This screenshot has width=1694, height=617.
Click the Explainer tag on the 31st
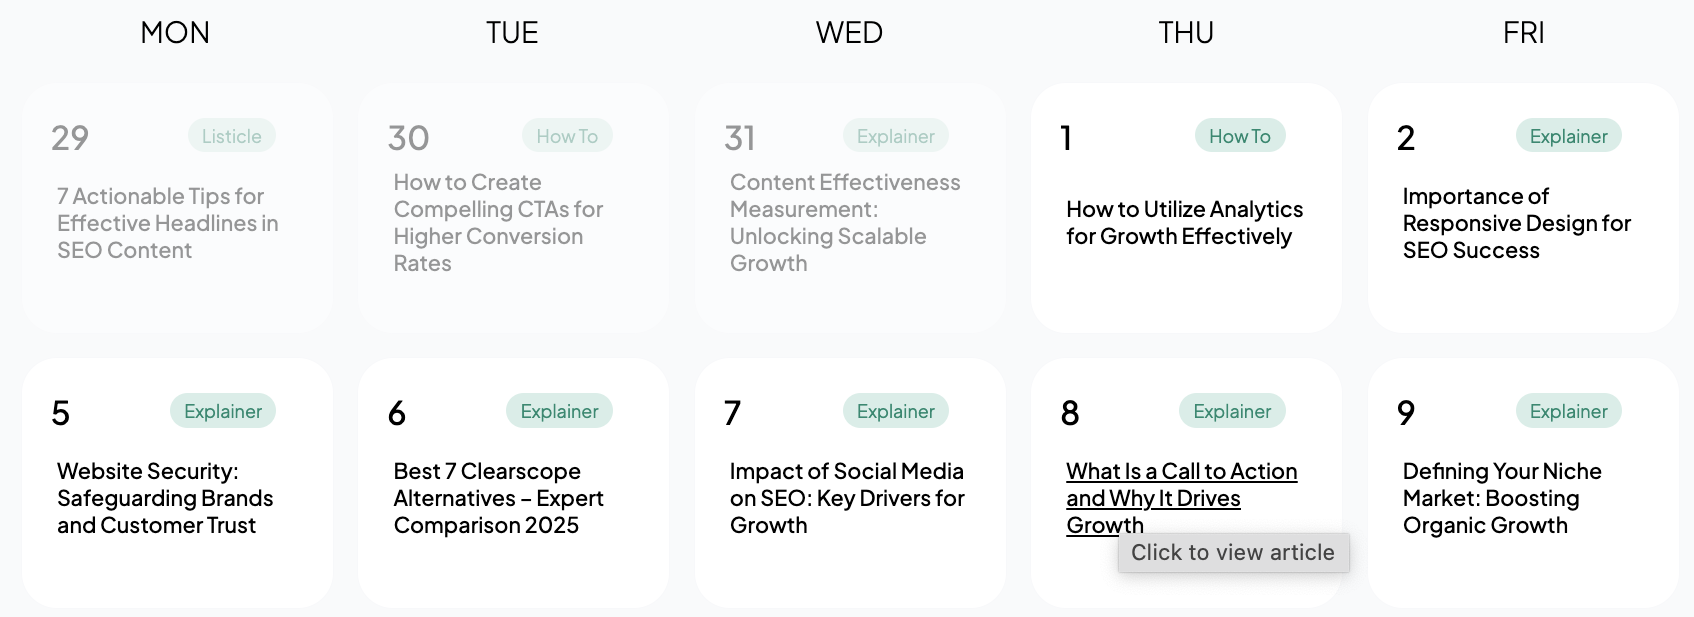[895, 135]
